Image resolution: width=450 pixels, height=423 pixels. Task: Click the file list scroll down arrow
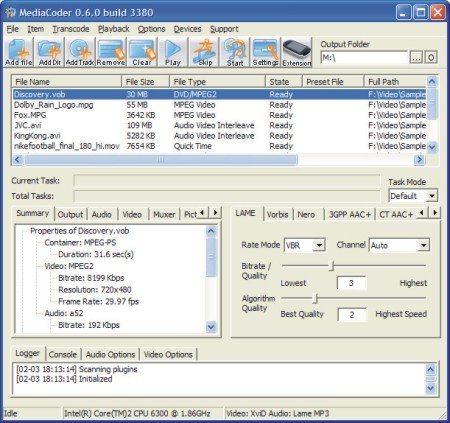432,147
